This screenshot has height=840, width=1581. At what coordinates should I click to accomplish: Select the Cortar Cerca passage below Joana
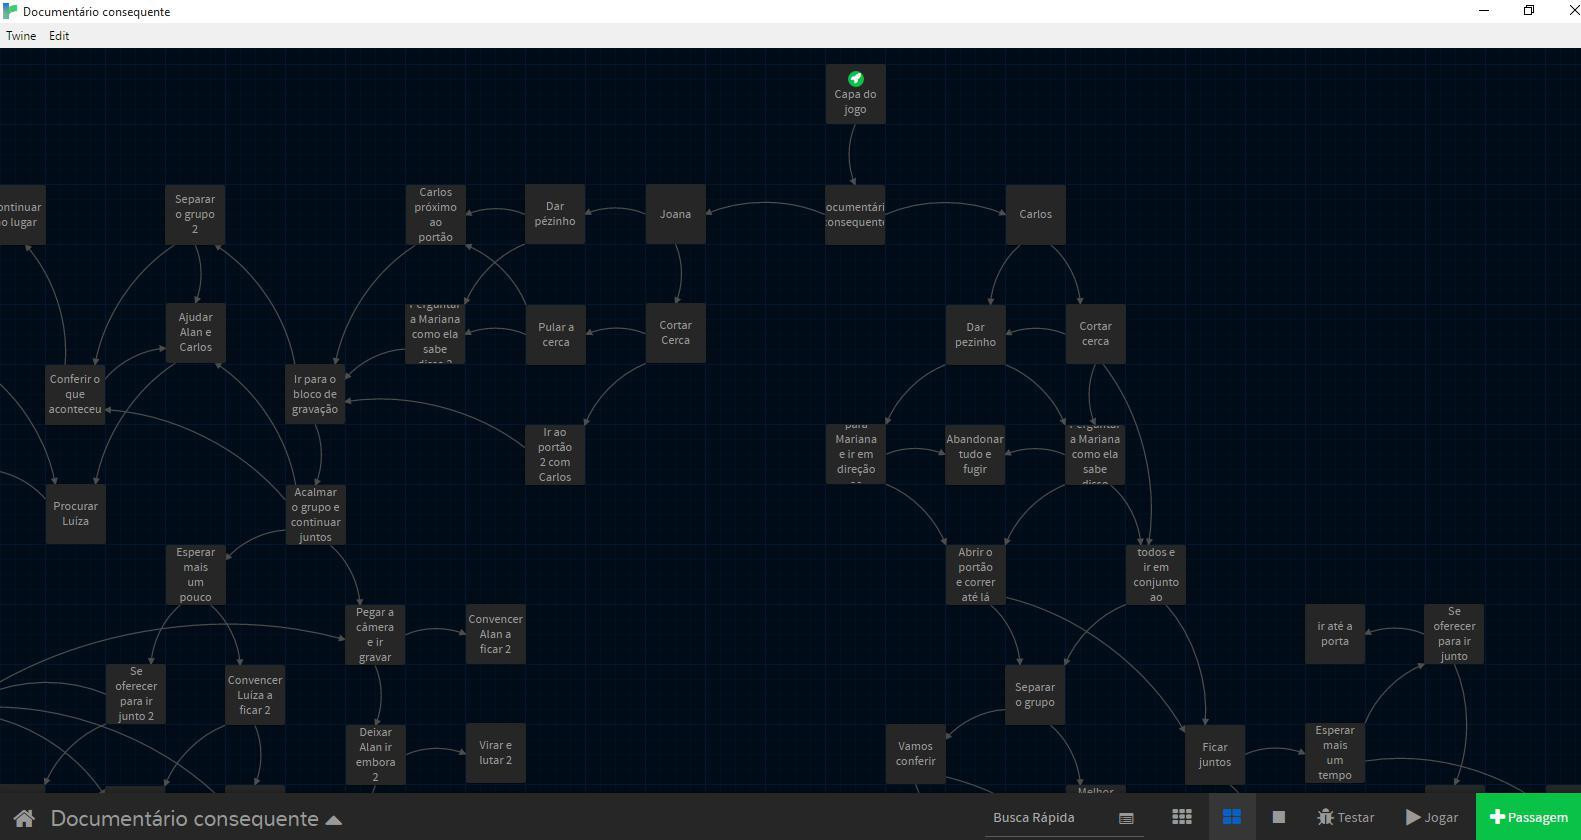point(675,333)
